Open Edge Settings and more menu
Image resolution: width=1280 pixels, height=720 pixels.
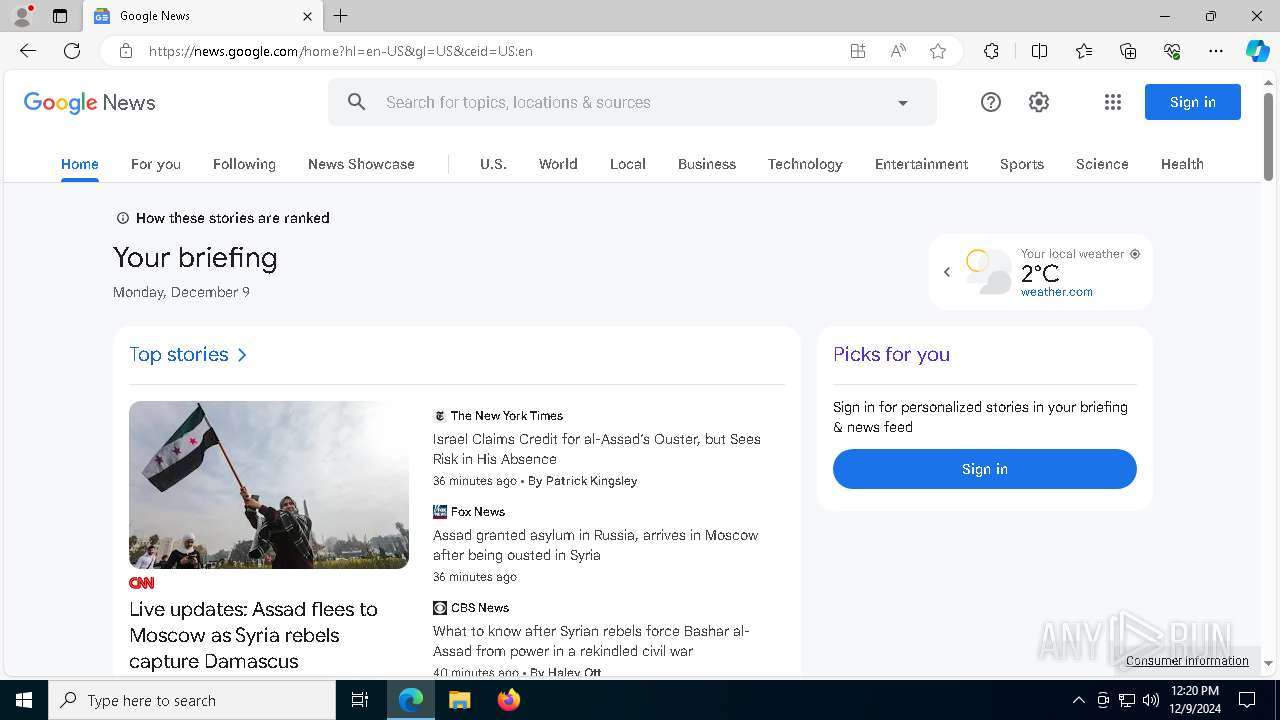1216,51
